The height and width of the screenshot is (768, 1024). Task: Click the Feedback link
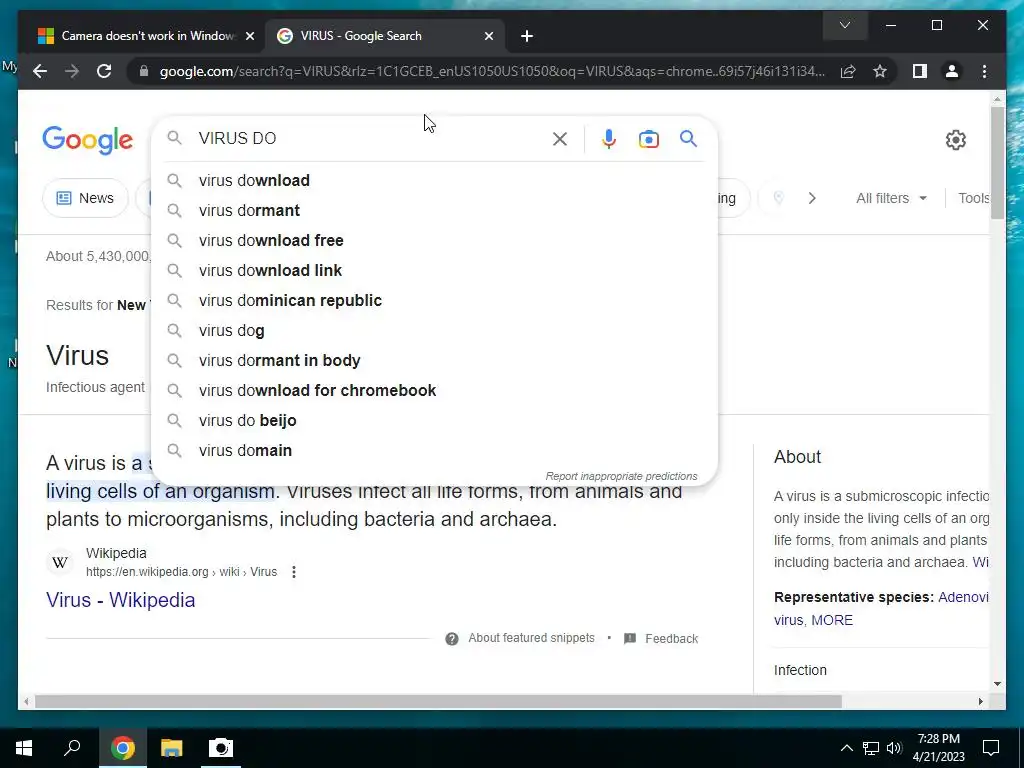(671, 639)
